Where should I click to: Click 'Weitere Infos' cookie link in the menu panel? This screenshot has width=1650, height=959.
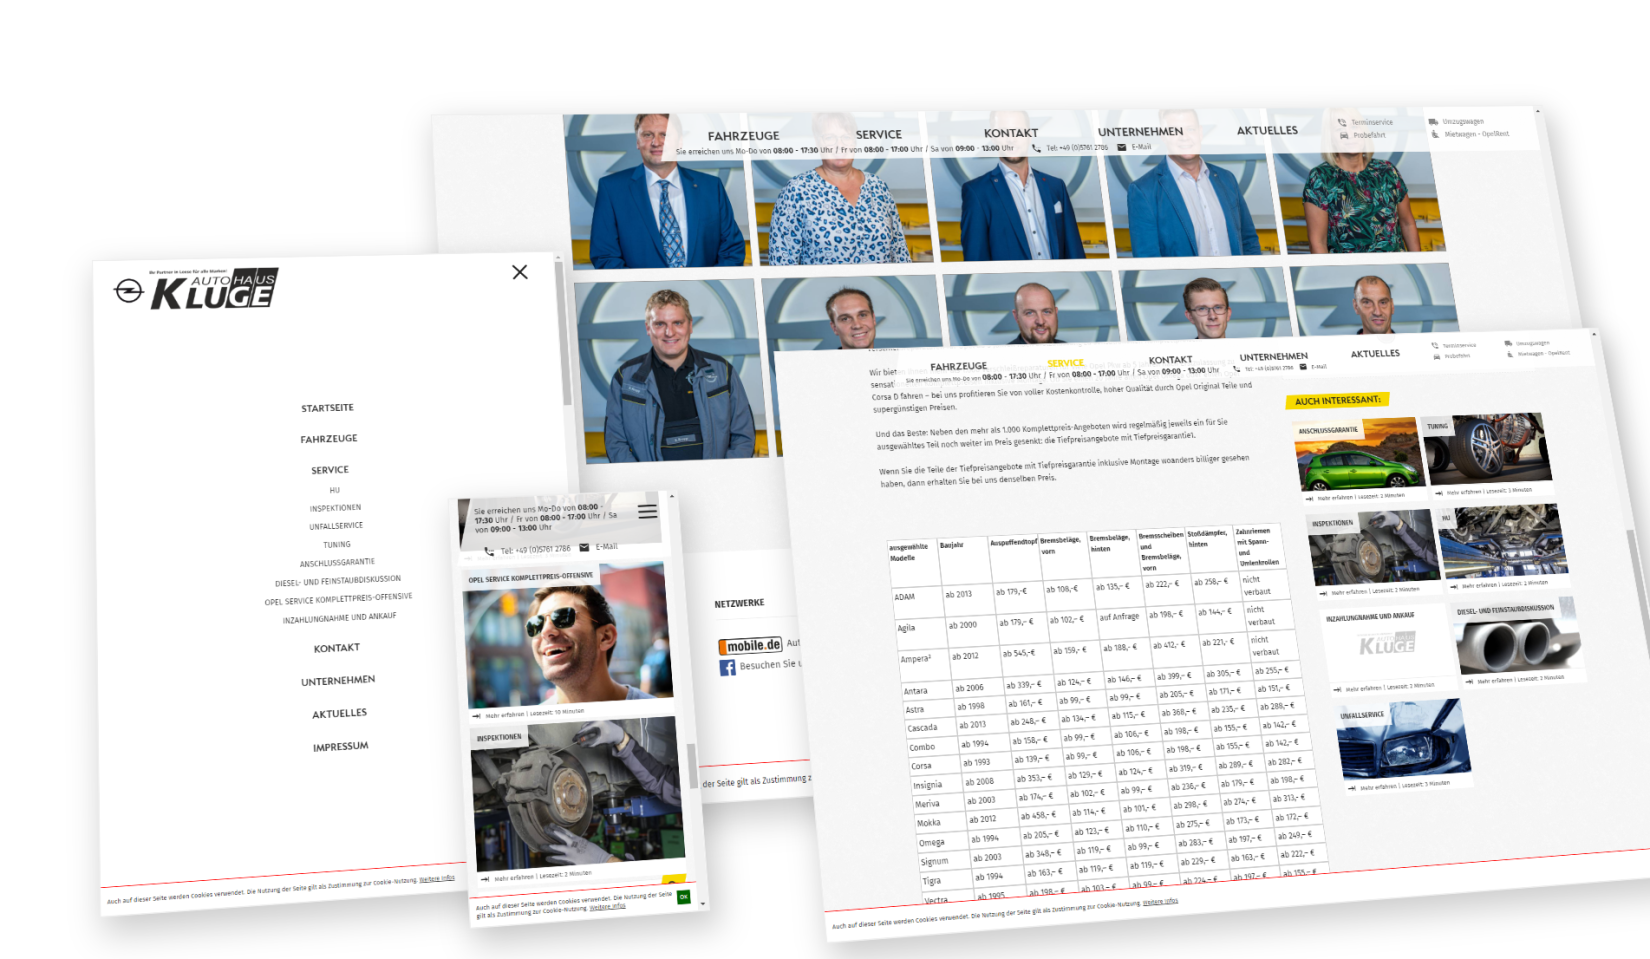click(437, 879)
